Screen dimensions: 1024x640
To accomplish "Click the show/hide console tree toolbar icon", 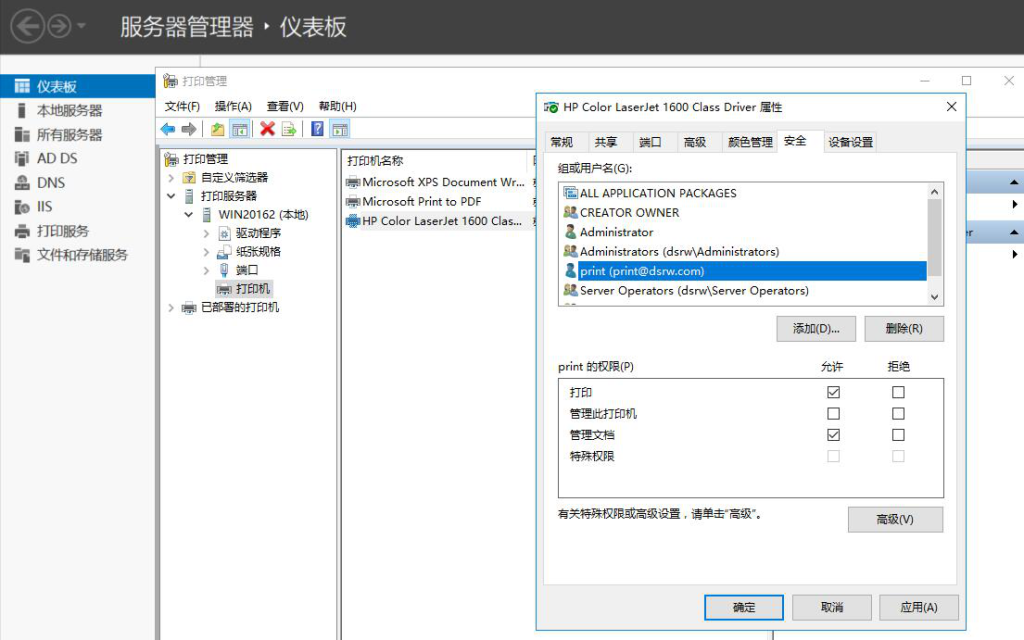I will 240,129.
